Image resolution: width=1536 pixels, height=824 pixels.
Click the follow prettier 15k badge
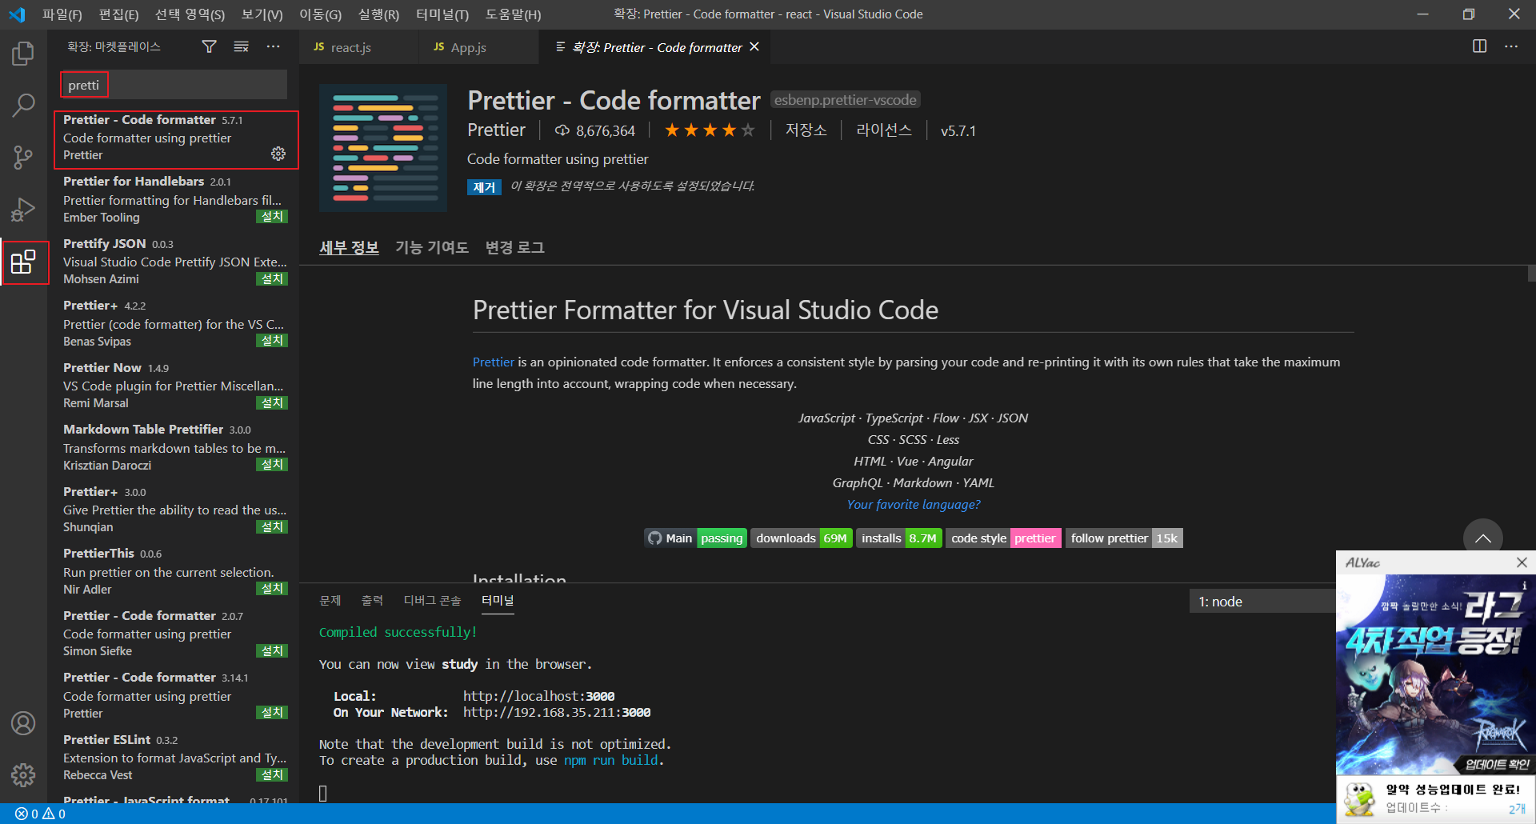pos(1124,538)
